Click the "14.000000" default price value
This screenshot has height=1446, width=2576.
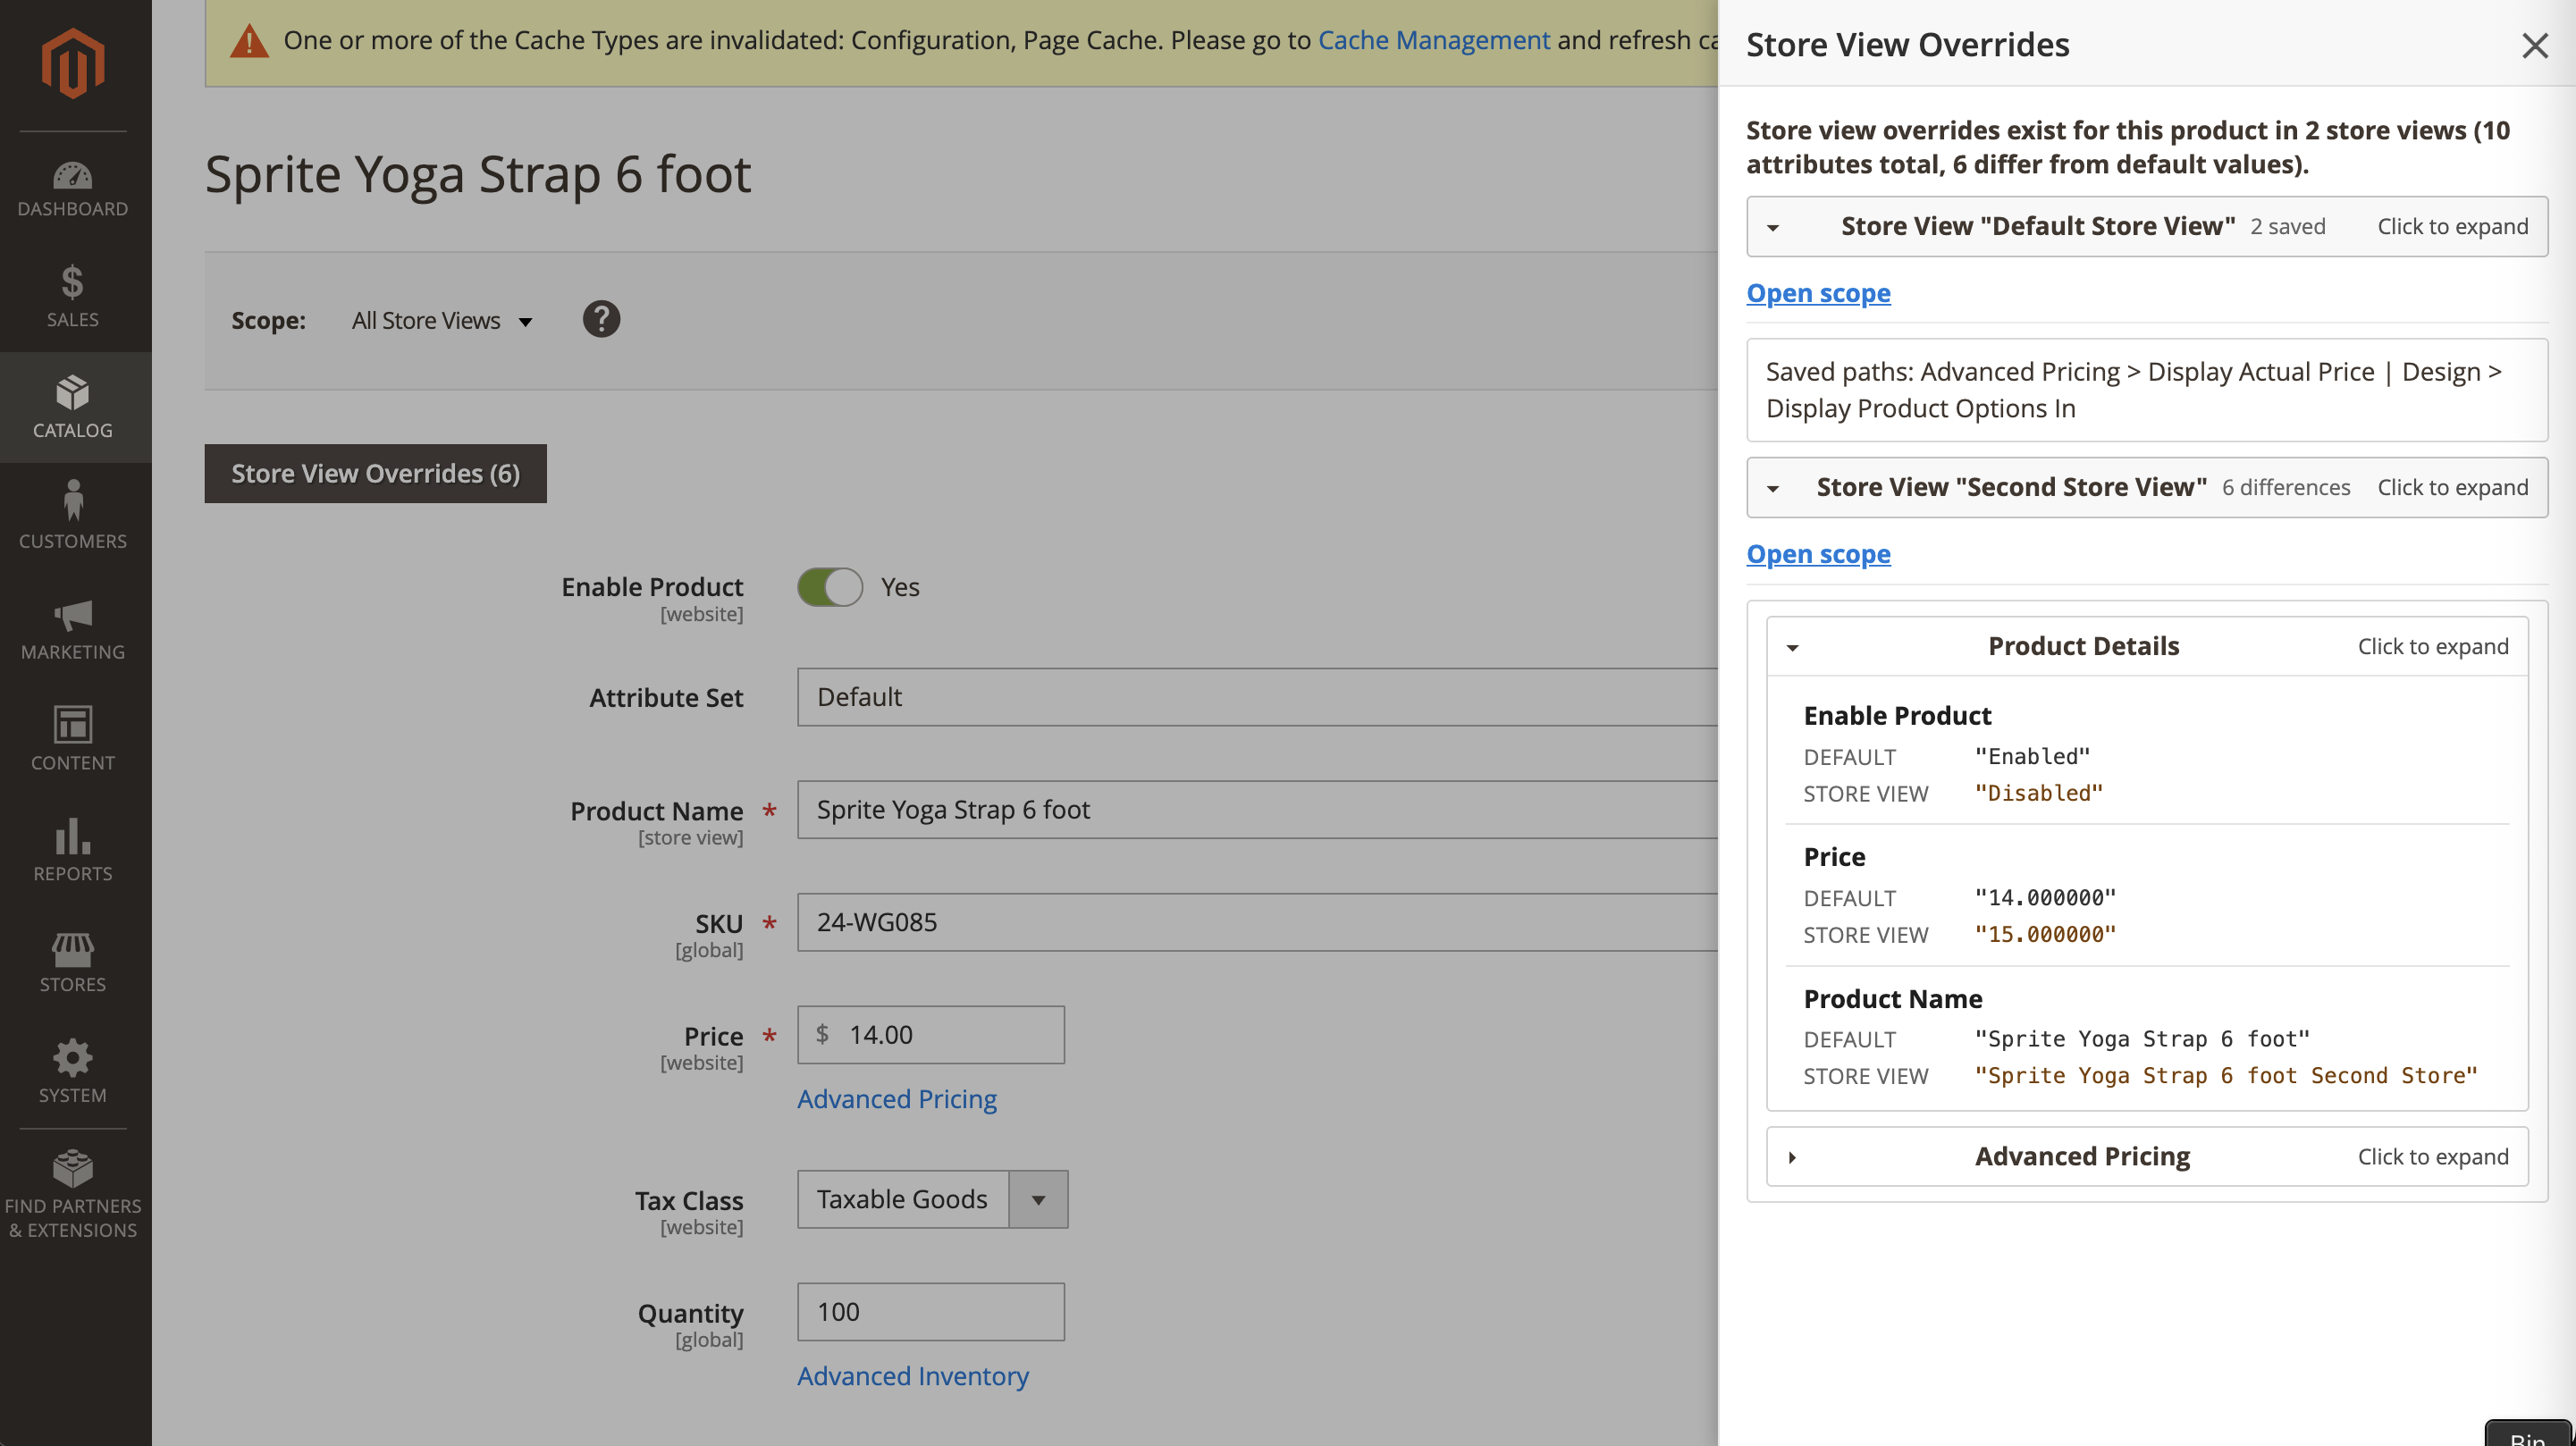click(2045, 898)
